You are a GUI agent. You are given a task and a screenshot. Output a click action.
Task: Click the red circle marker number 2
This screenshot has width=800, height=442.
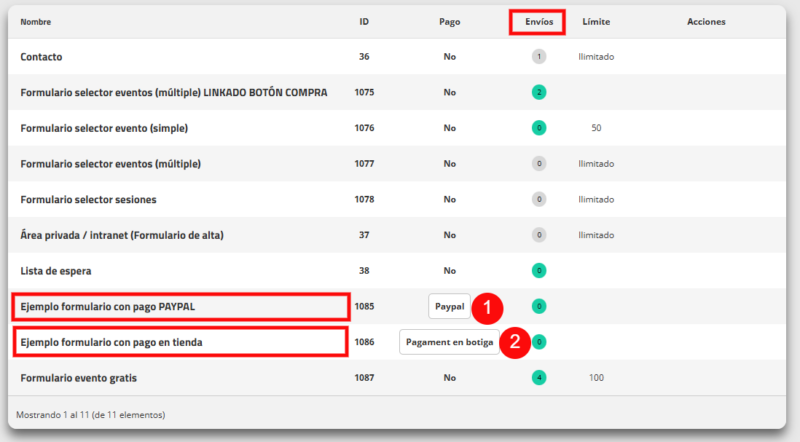pos(515,342)
